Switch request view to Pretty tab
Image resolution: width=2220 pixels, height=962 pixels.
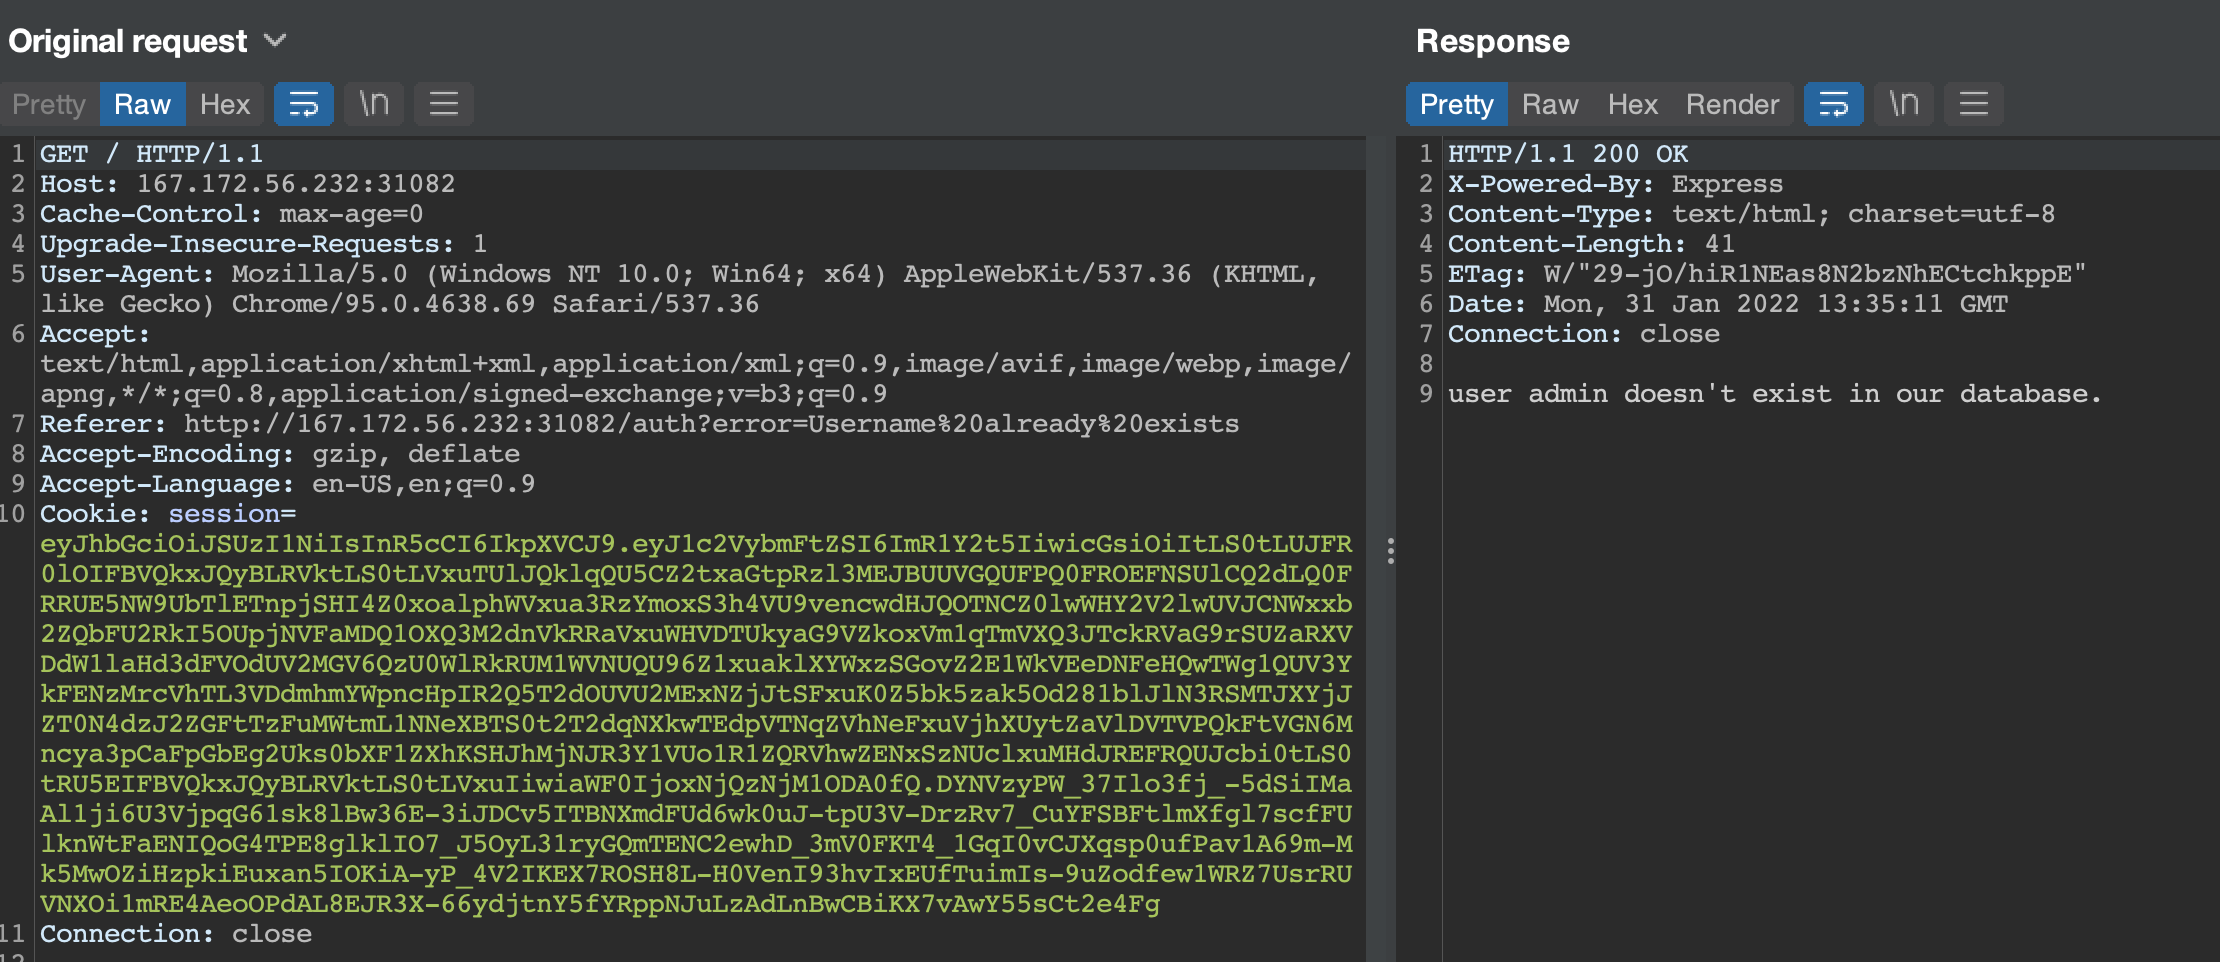pyautogui.click(x=49, y=104)
